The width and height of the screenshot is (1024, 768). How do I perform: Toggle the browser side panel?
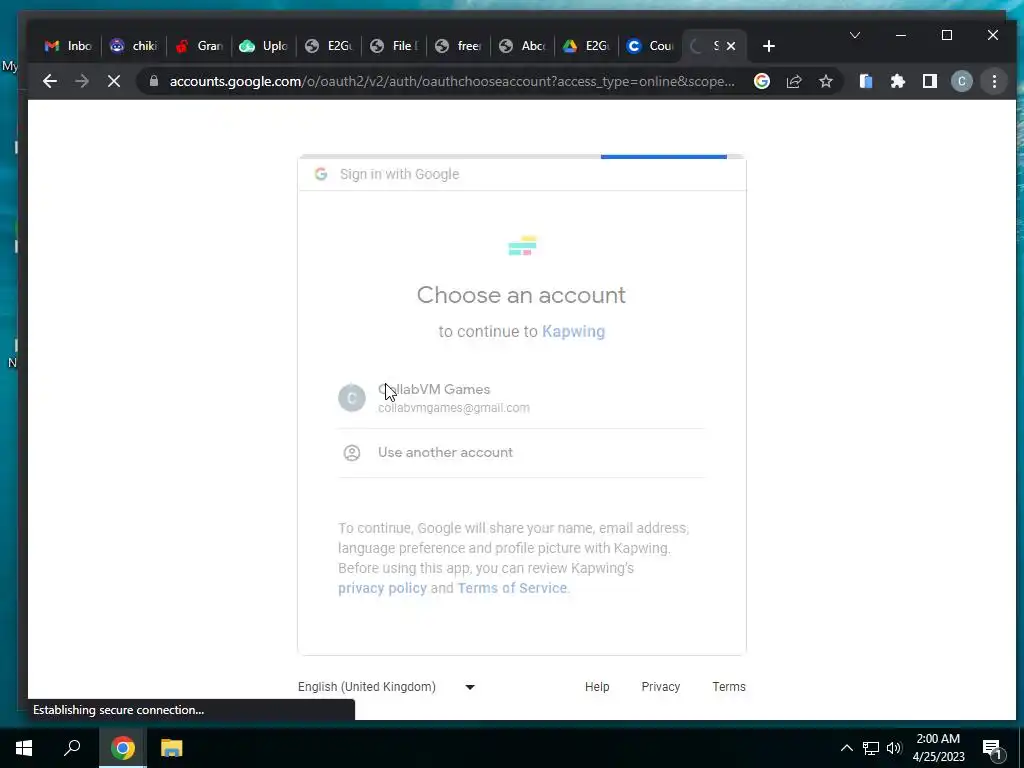930,81
